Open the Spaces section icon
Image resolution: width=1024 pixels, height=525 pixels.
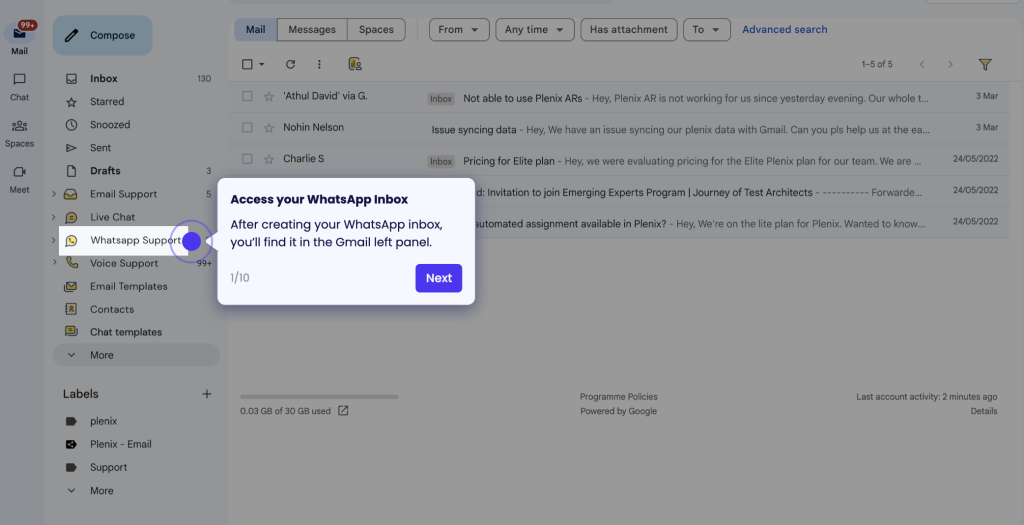click(x=19, y=125)
